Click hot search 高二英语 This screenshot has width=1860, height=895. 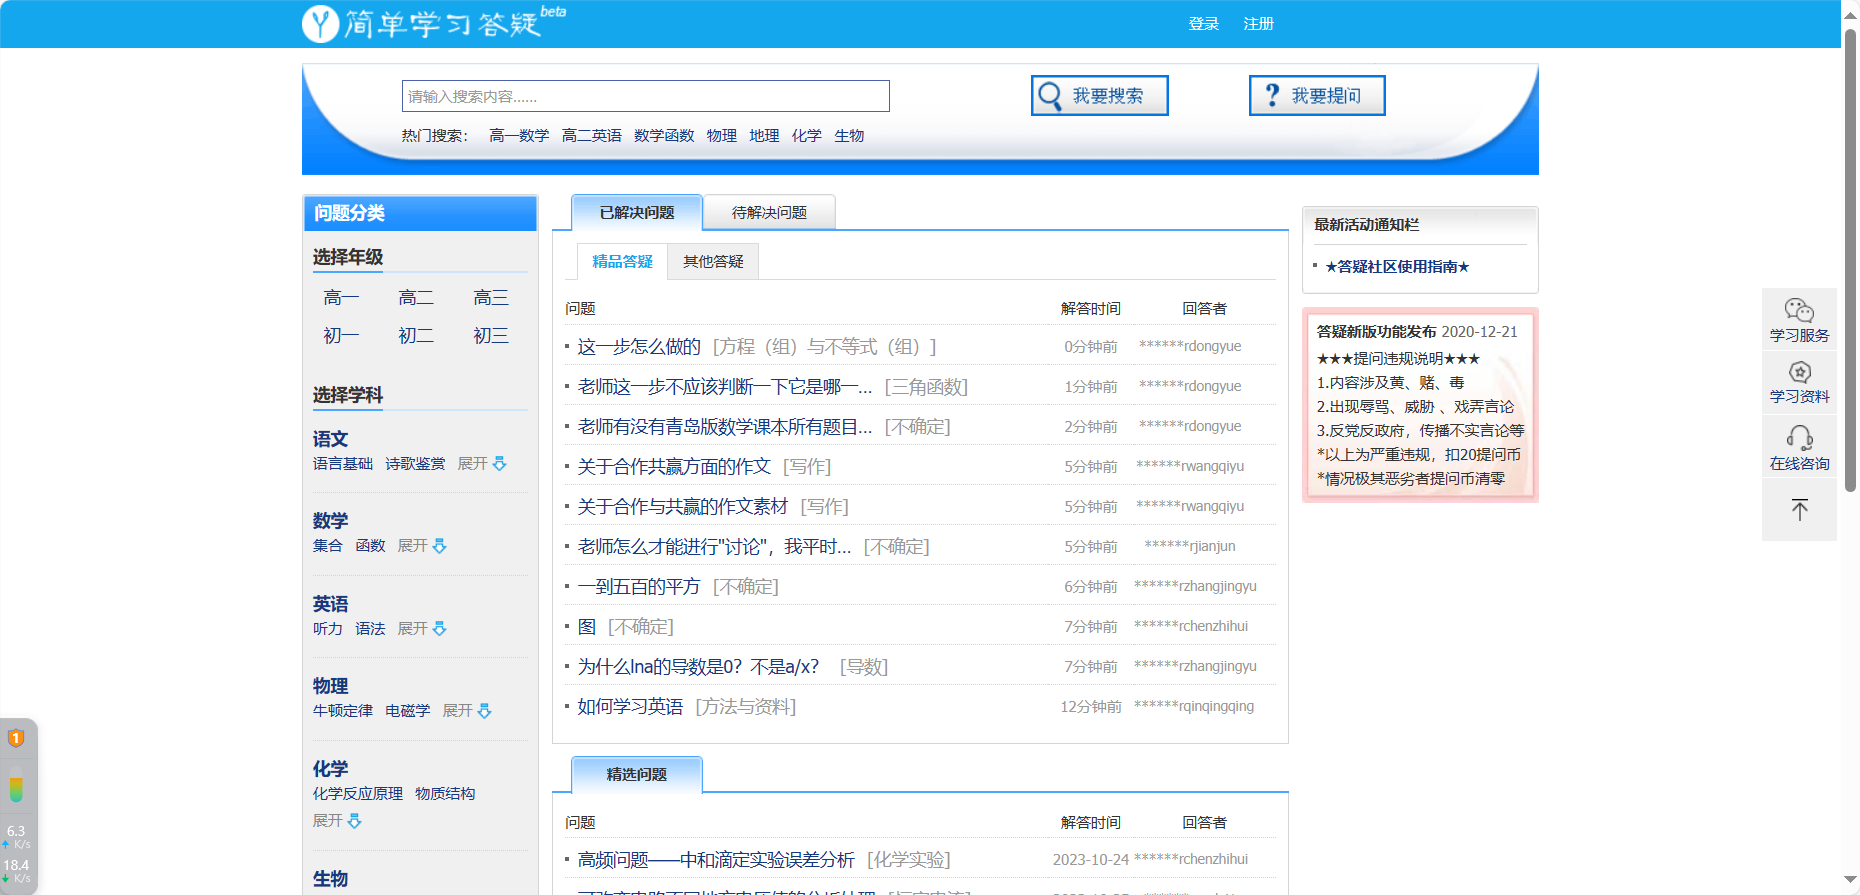pos(592,136)
